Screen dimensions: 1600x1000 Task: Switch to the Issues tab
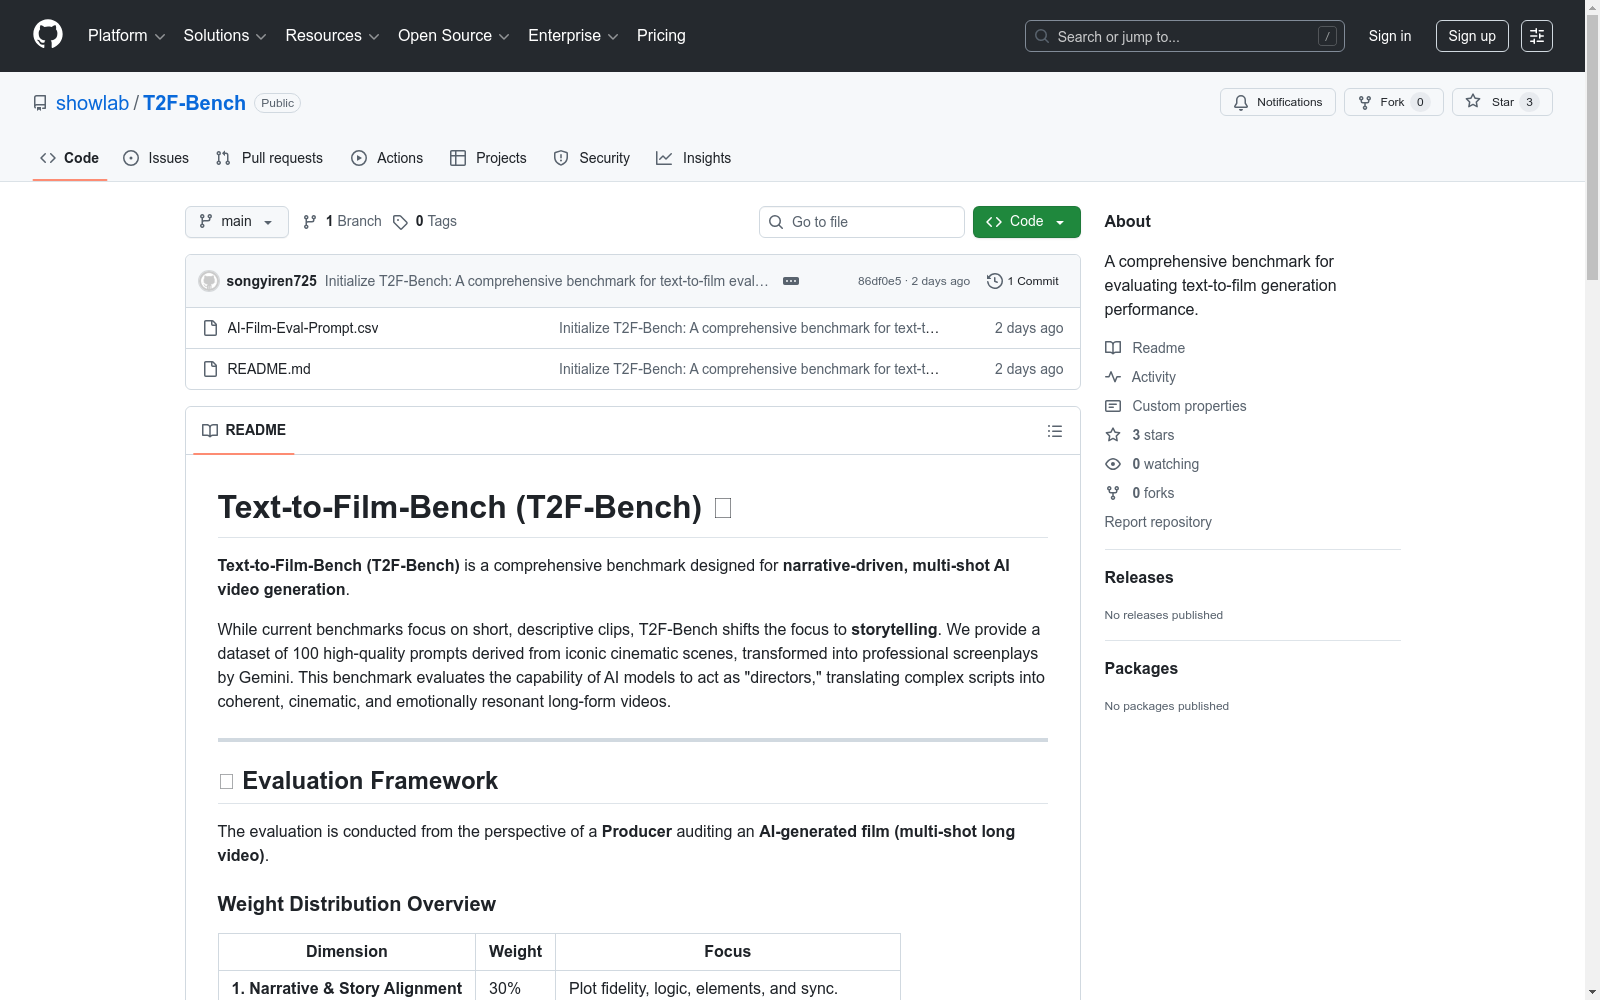click(156, 158)
